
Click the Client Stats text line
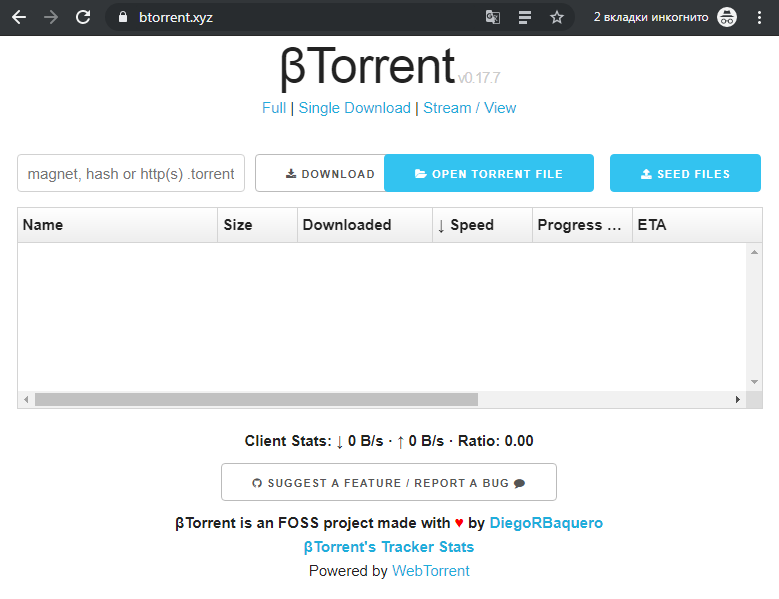tap(389, 441)
